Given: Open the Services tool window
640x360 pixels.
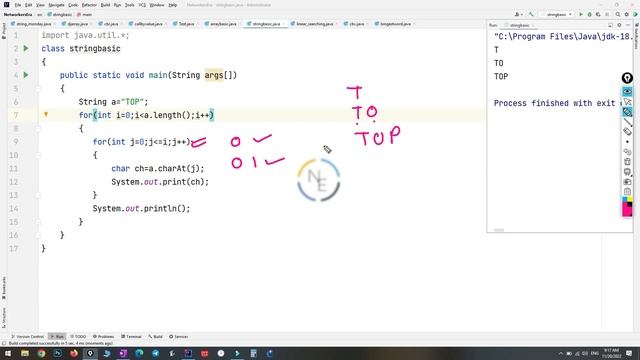Looking at the screenshot, I should pyautogui.click(x=179, y=337).
